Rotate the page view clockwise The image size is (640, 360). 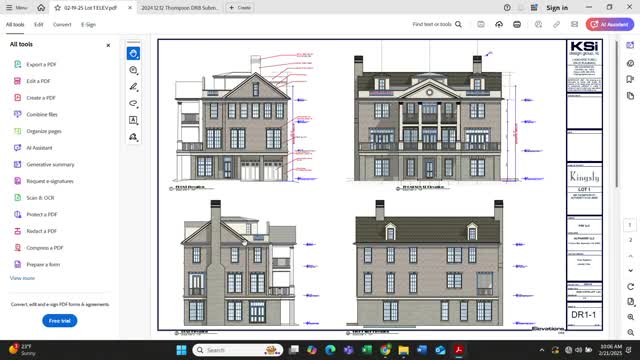631,287
